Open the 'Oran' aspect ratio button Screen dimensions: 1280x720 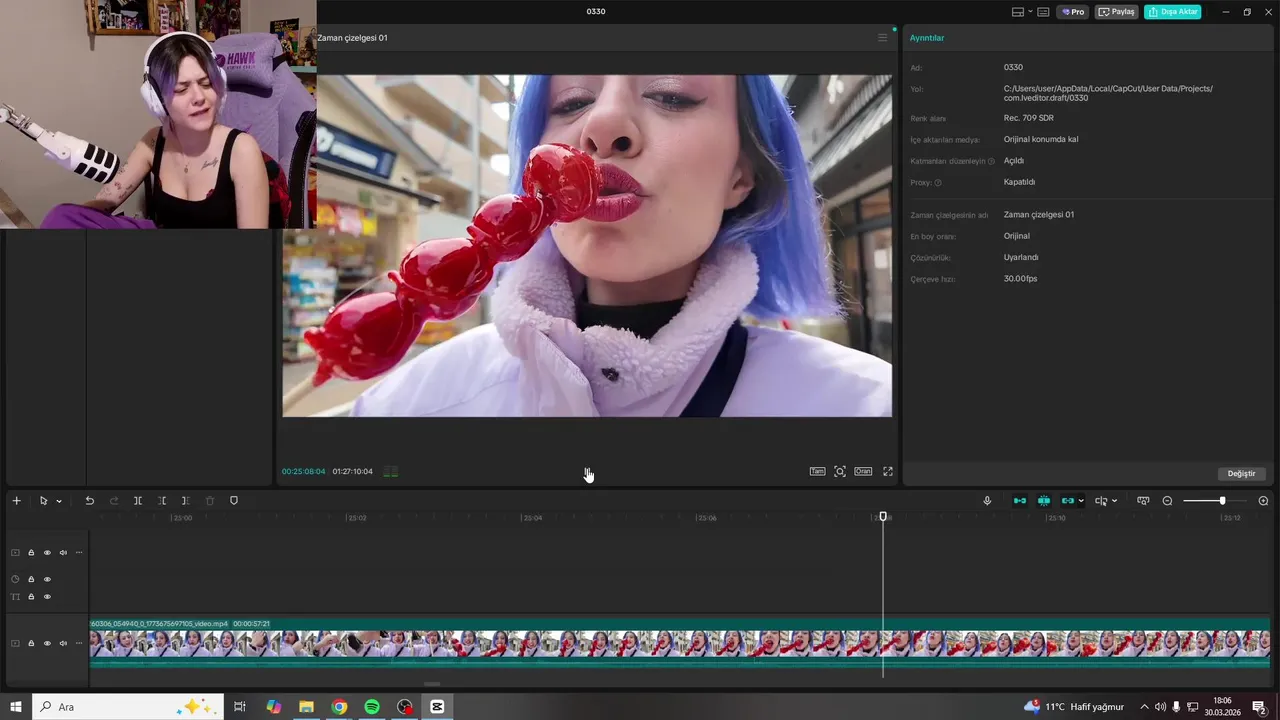[862, 472]
